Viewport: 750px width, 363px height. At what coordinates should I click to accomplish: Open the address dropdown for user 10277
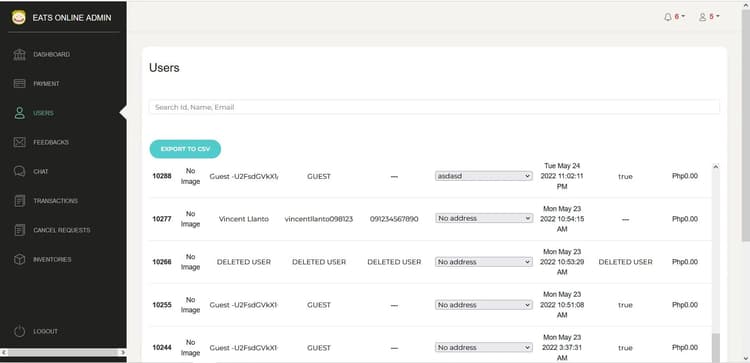[x=484, y=218]
